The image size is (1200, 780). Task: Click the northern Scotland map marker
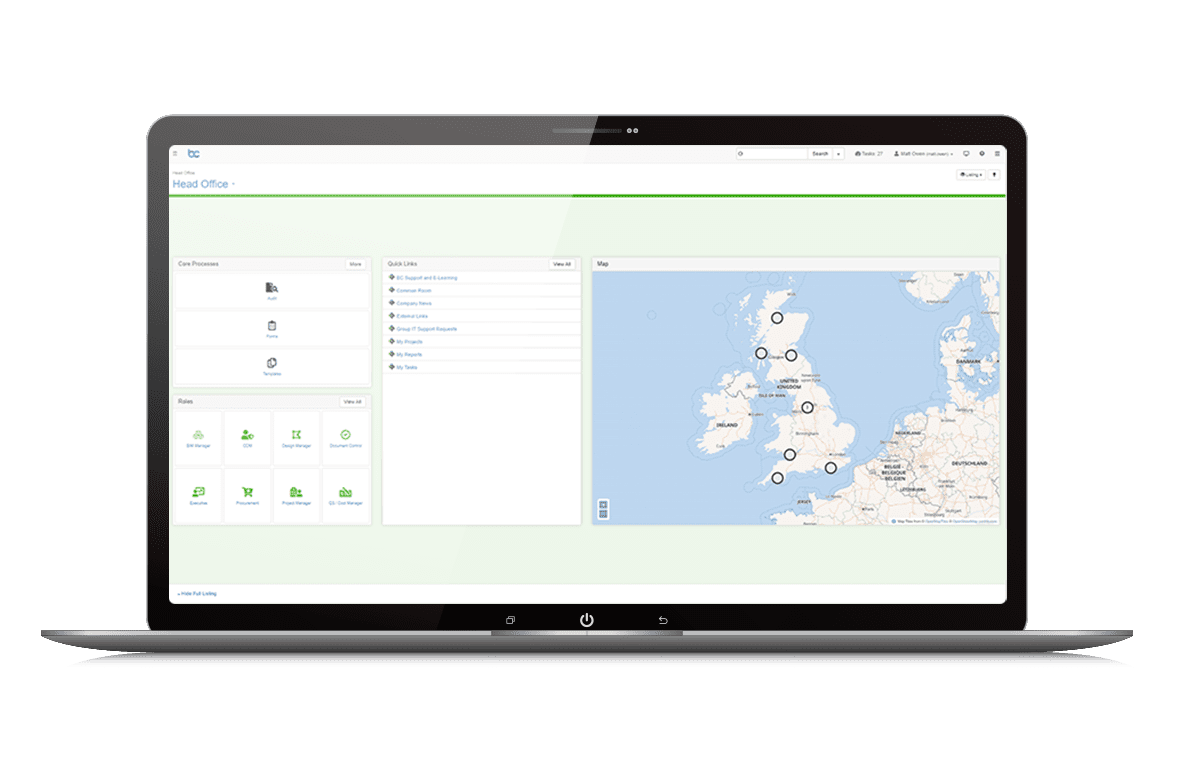(777, 318)
